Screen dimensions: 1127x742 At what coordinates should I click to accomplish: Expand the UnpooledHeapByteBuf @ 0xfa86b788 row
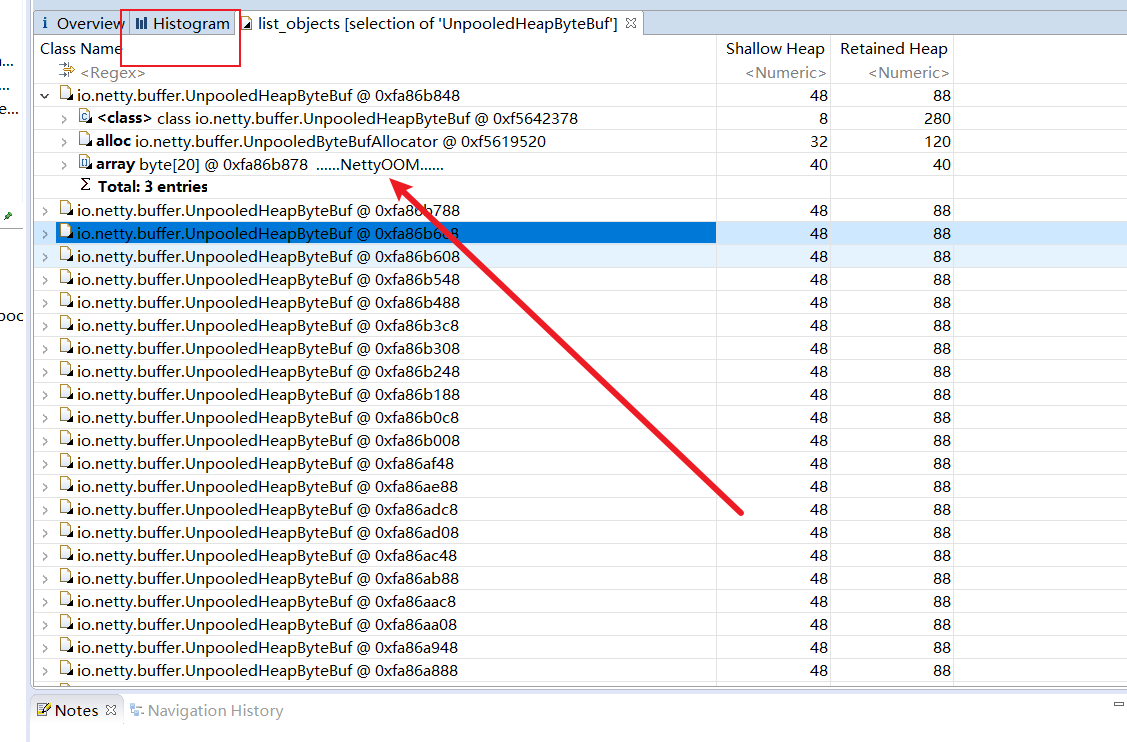pos(45,211)
